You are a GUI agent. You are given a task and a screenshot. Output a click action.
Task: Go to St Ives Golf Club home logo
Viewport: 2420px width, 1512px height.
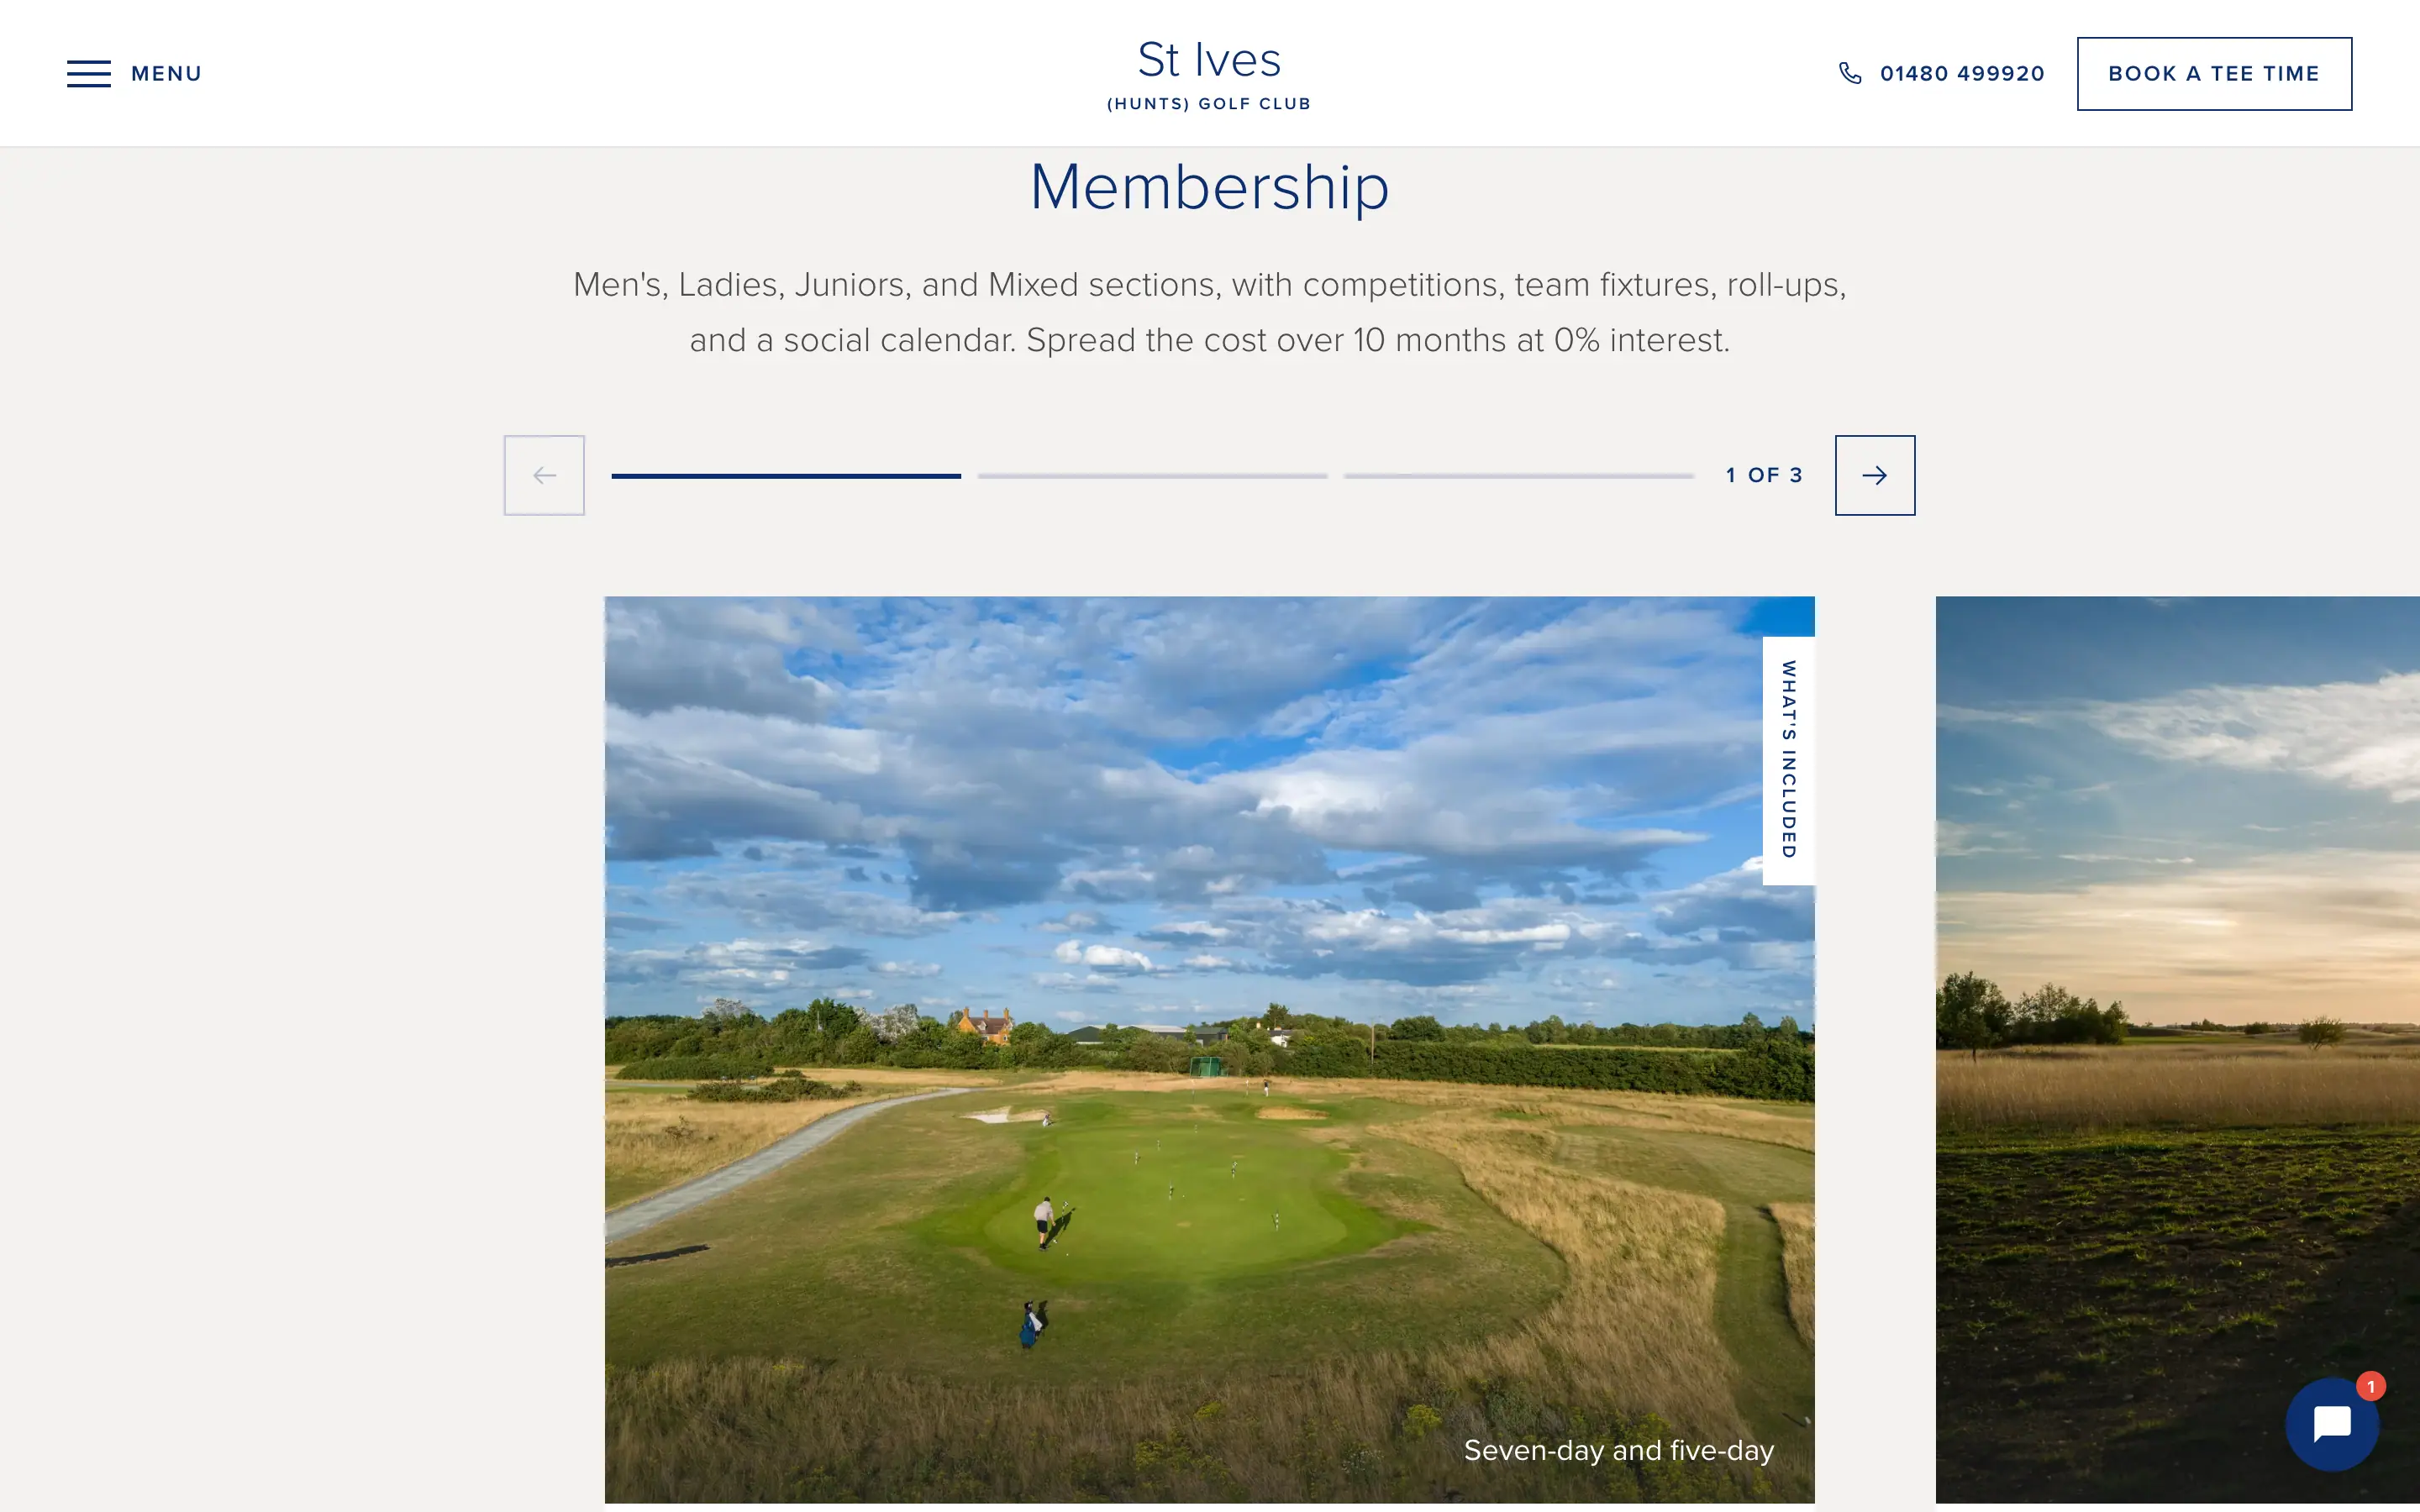[1209, 75]
